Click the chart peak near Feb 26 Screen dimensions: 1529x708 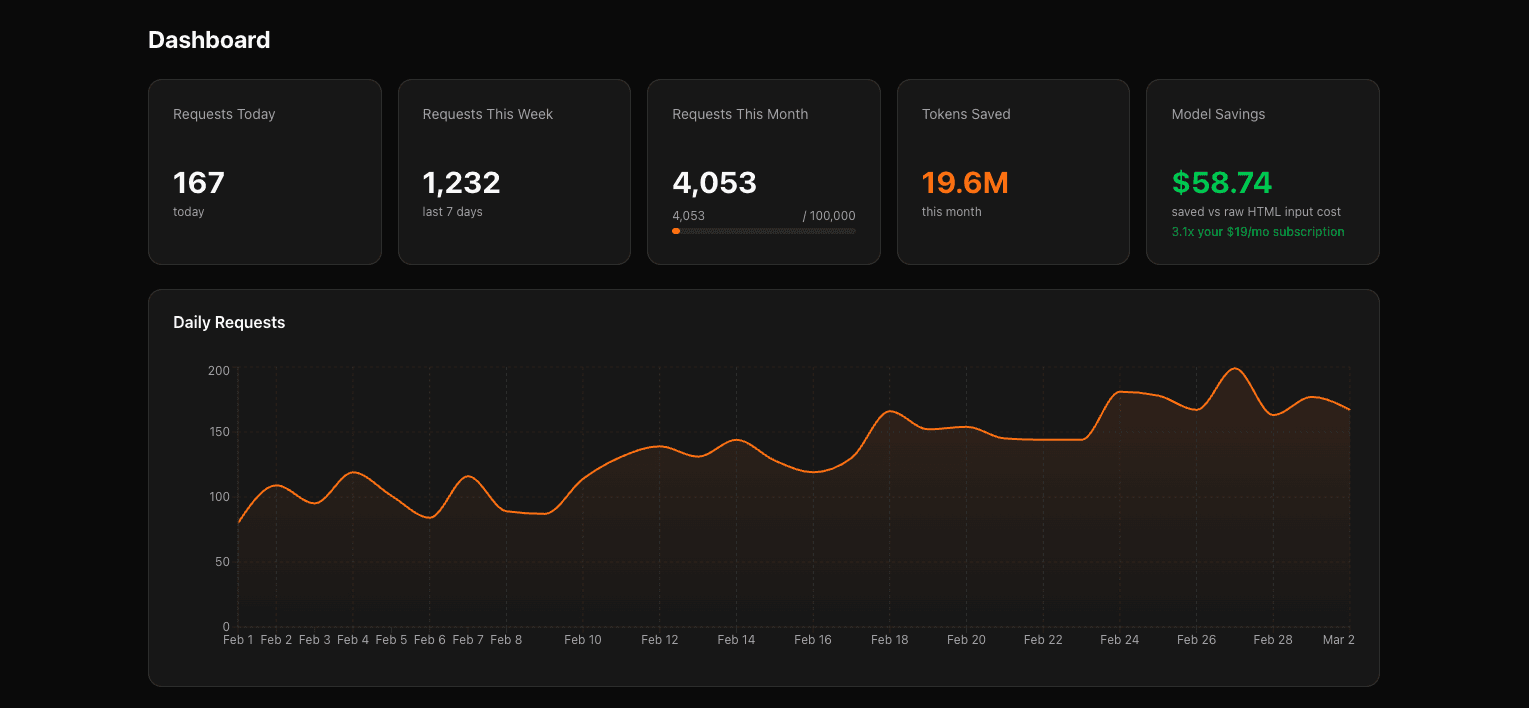(x=1235, y=370)
